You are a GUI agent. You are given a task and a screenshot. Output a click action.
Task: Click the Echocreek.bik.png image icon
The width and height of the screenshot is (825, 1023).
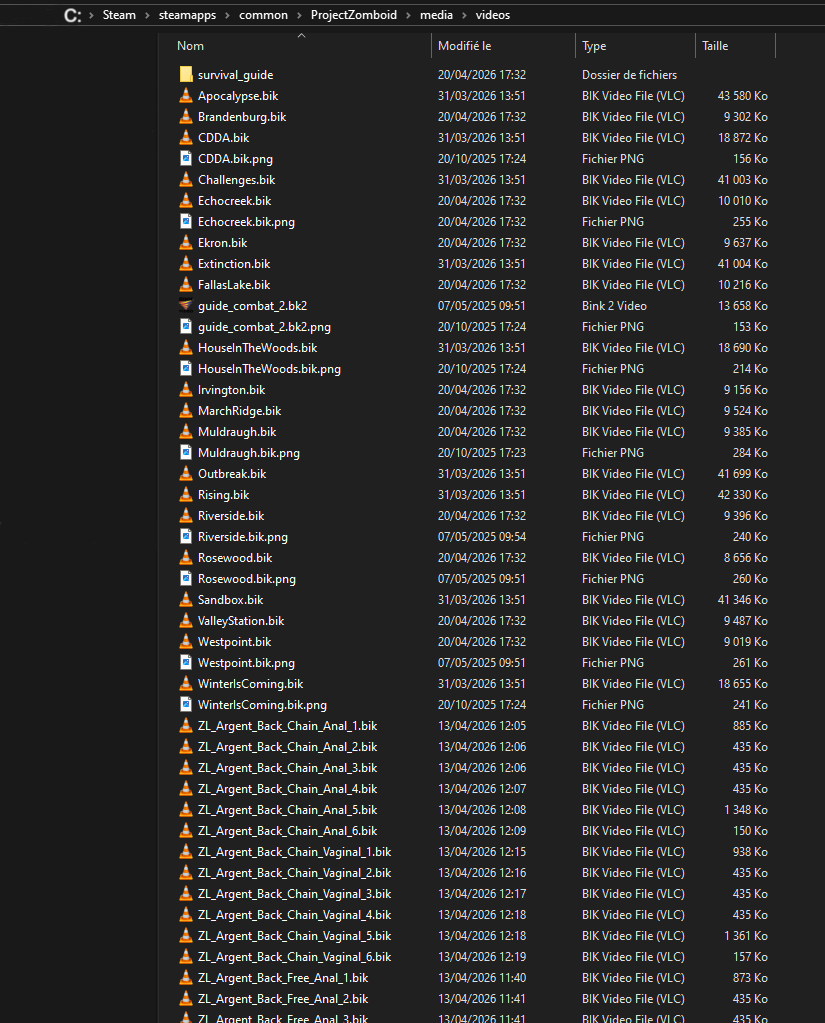pyautogui.click(x=186, y=222)
